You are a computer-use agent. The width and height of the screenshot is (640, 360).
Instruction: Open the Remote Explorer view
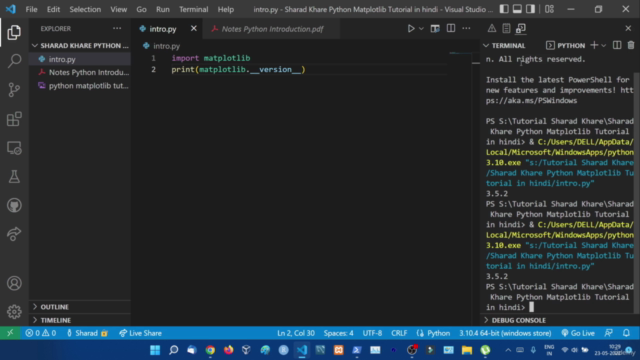click(14, 148)
